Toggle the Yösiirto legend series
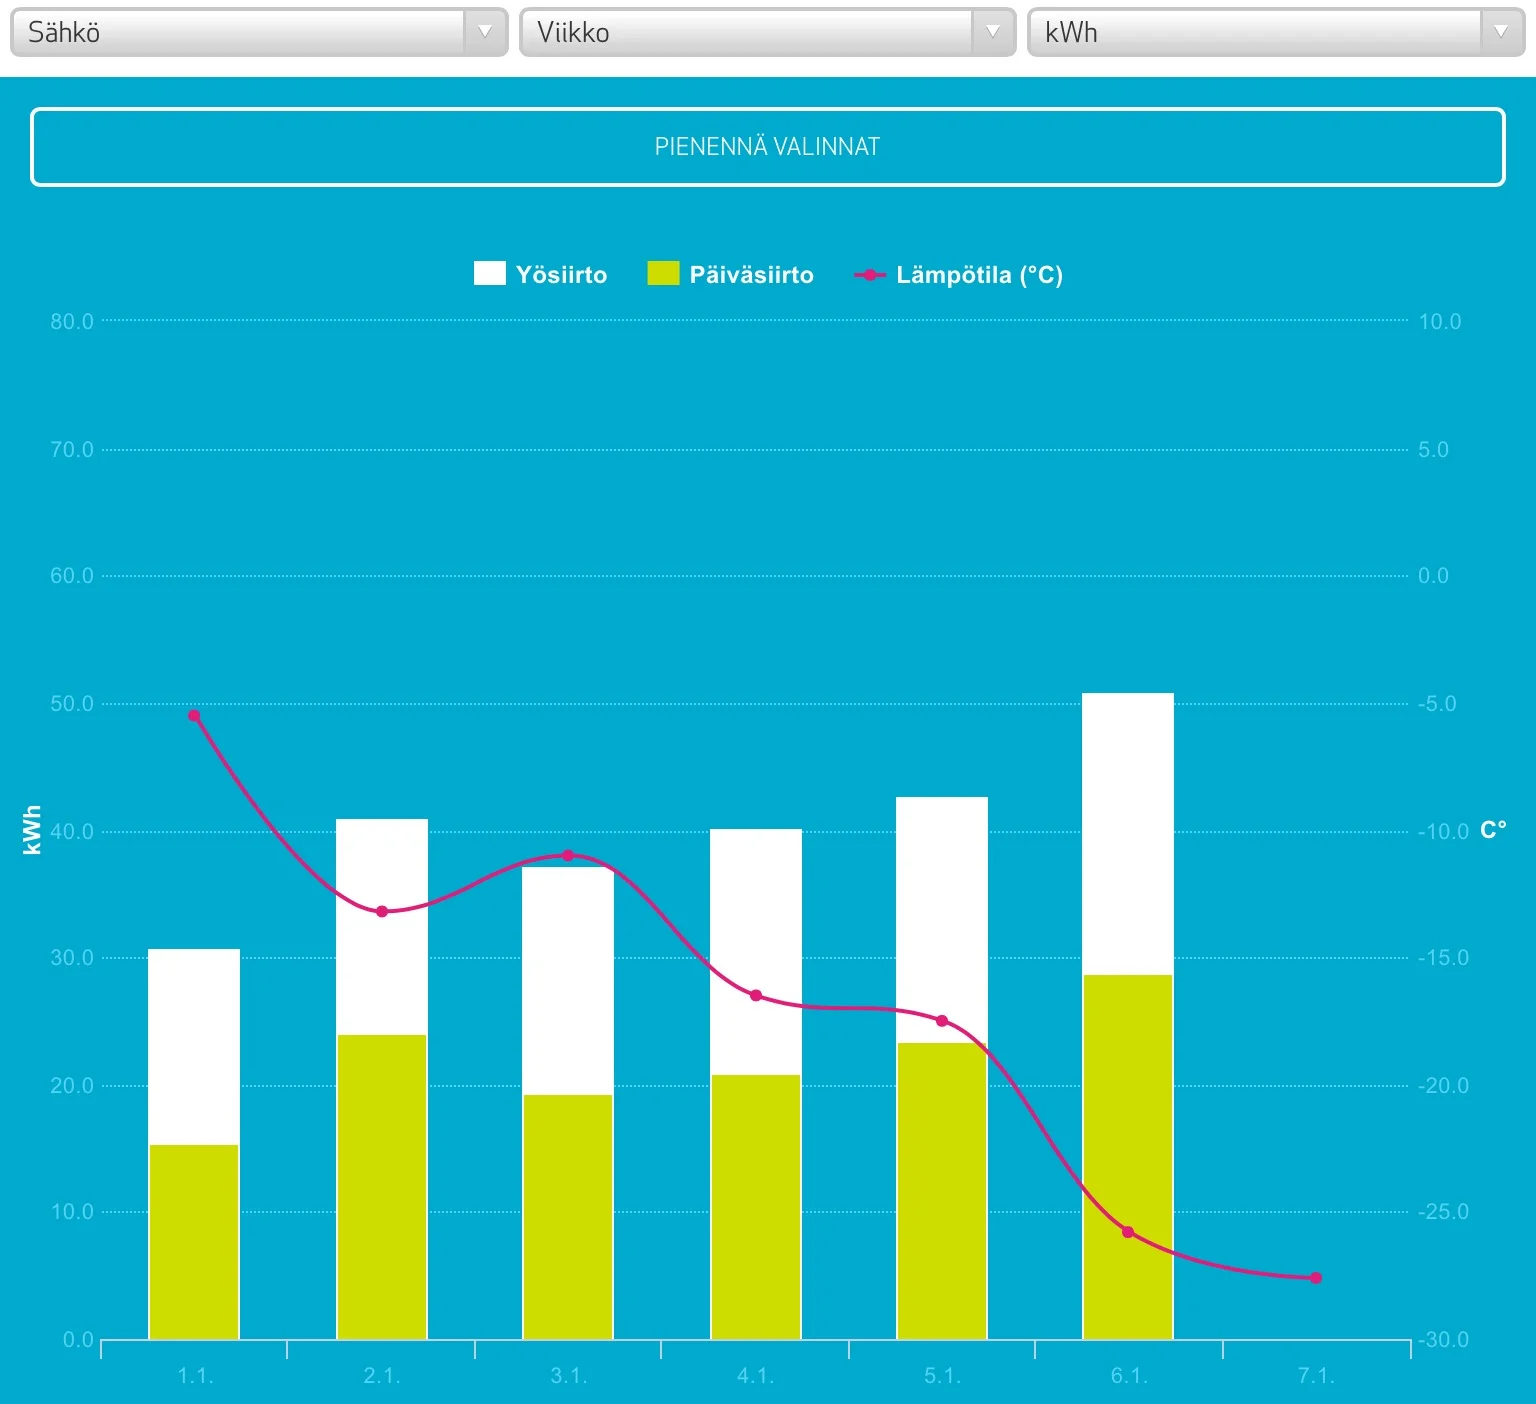The image size is (1536, 1404). [561, 275]
